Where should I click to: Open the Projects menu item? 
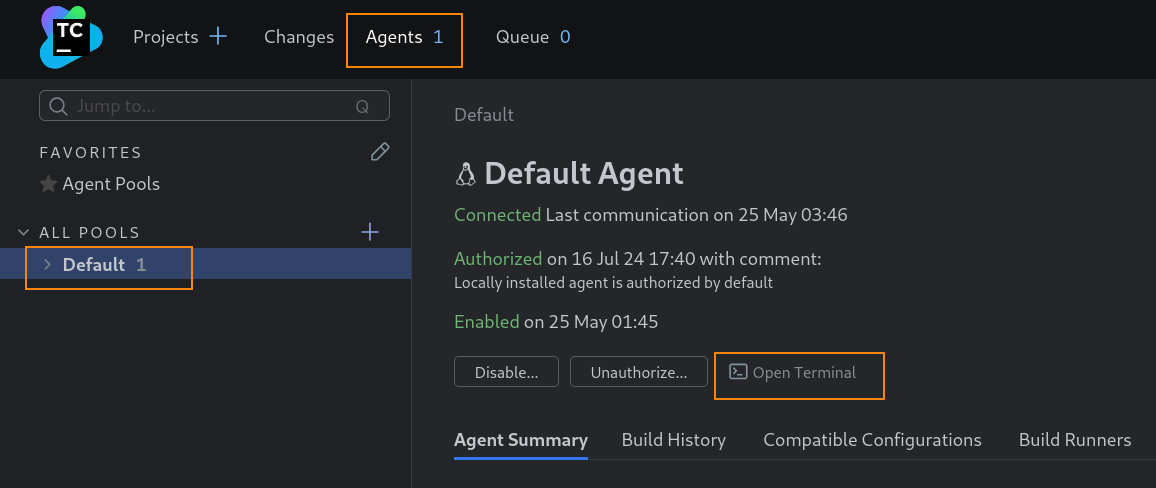[x=165, y=37]
